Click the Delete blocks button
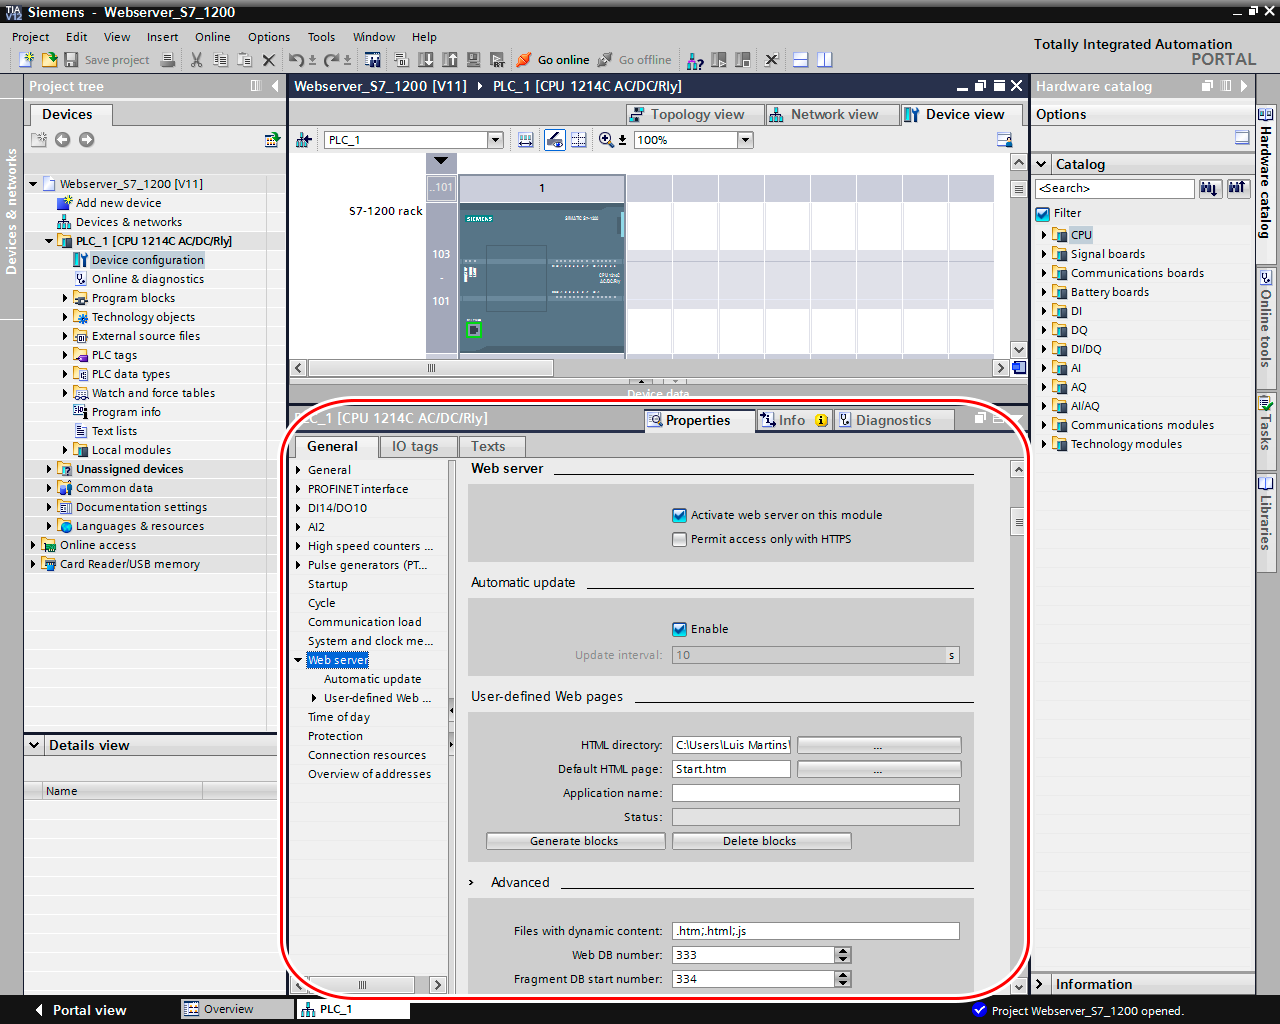This screenshot has height=1024, width=1280. pyautogui.click(x=761, y=841)
